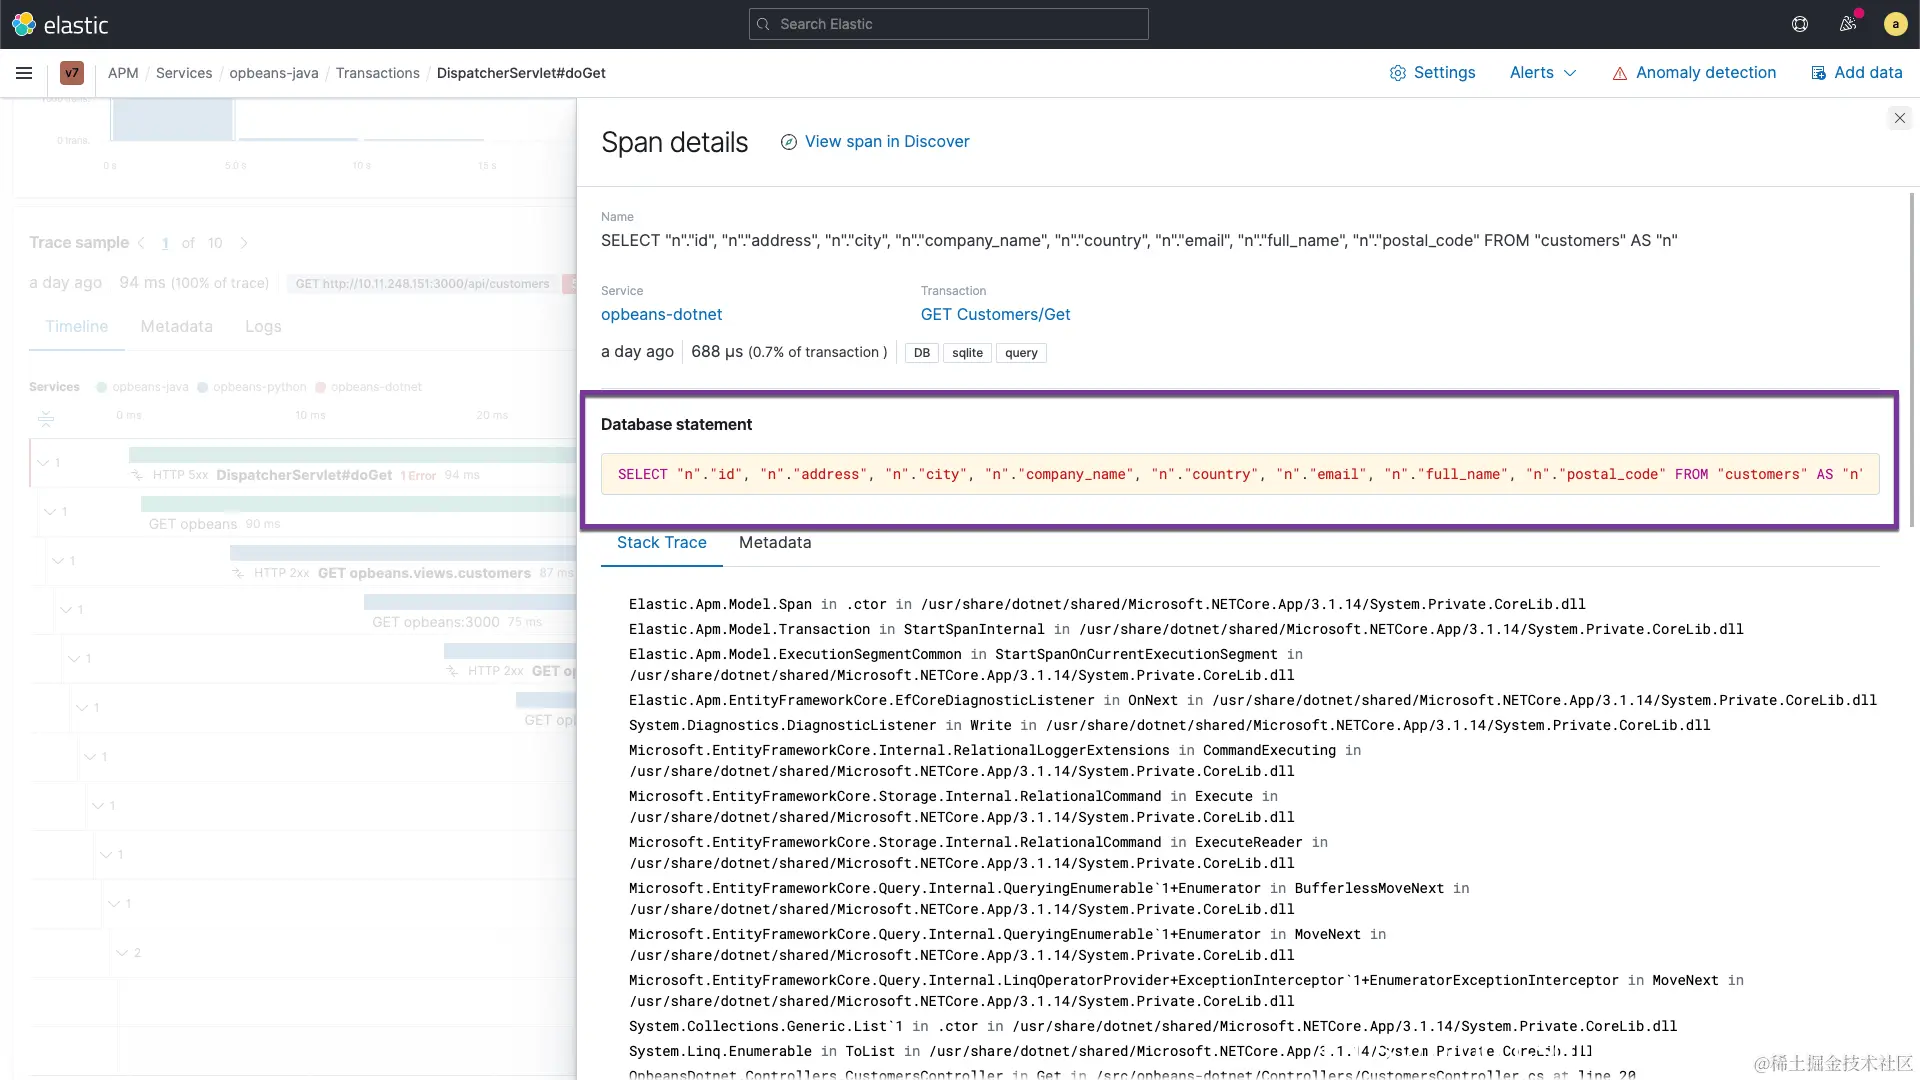Close the Span details flyout

coord(1899,118)
